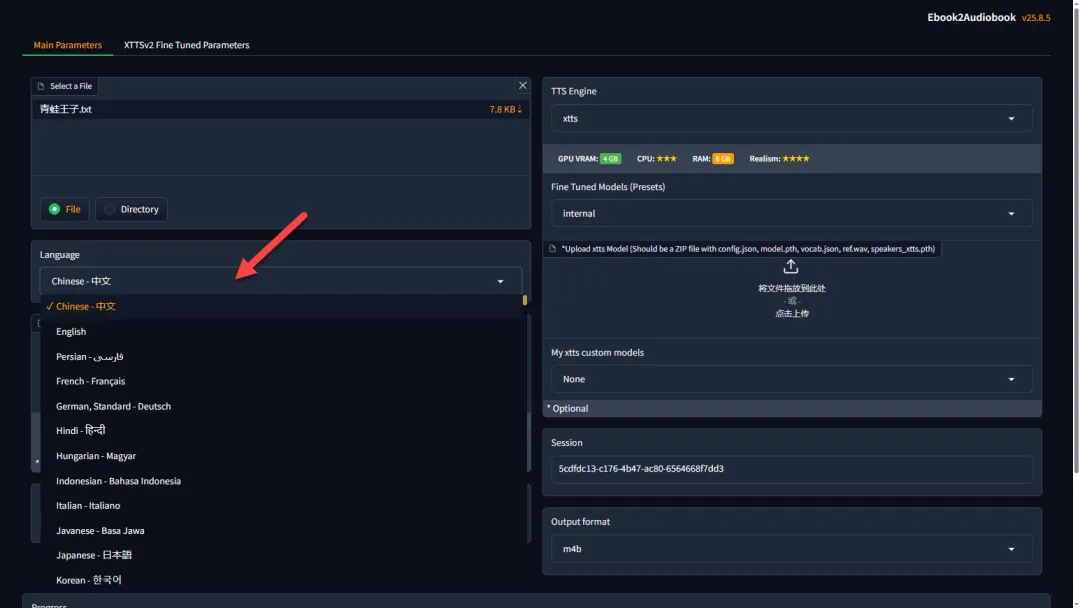Open Output format m4b dropdown

tap(791, 549)
